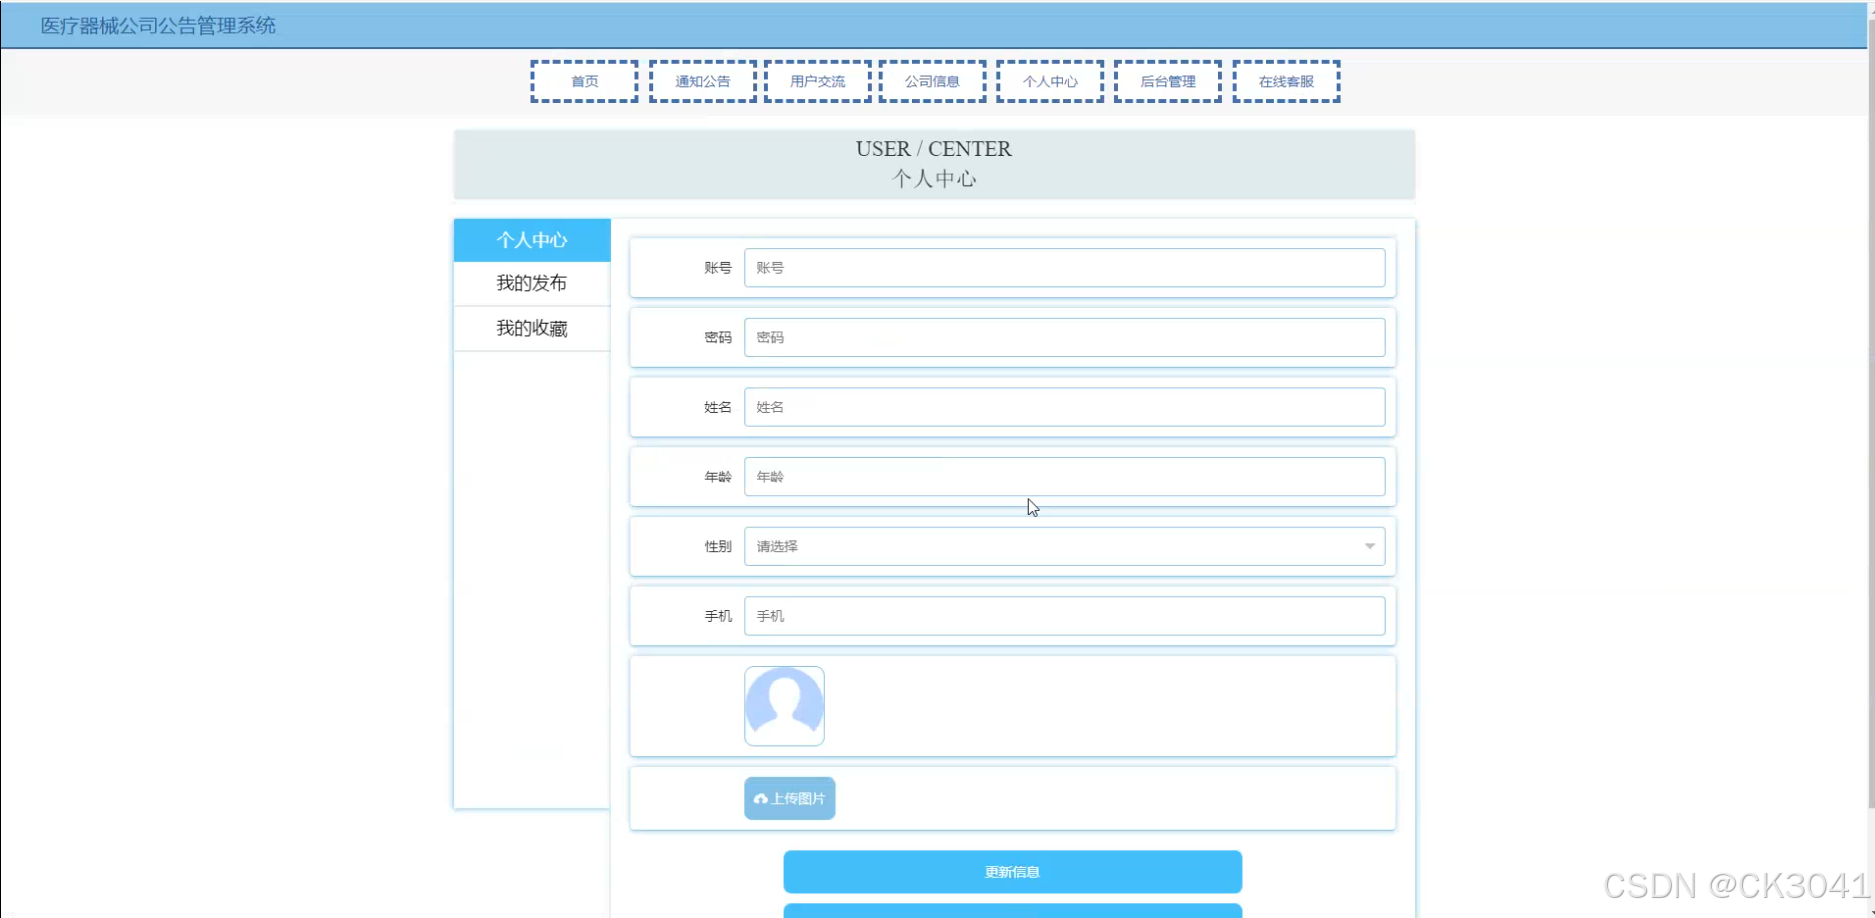Navigate to 后台管理

tap(1166, 81)
